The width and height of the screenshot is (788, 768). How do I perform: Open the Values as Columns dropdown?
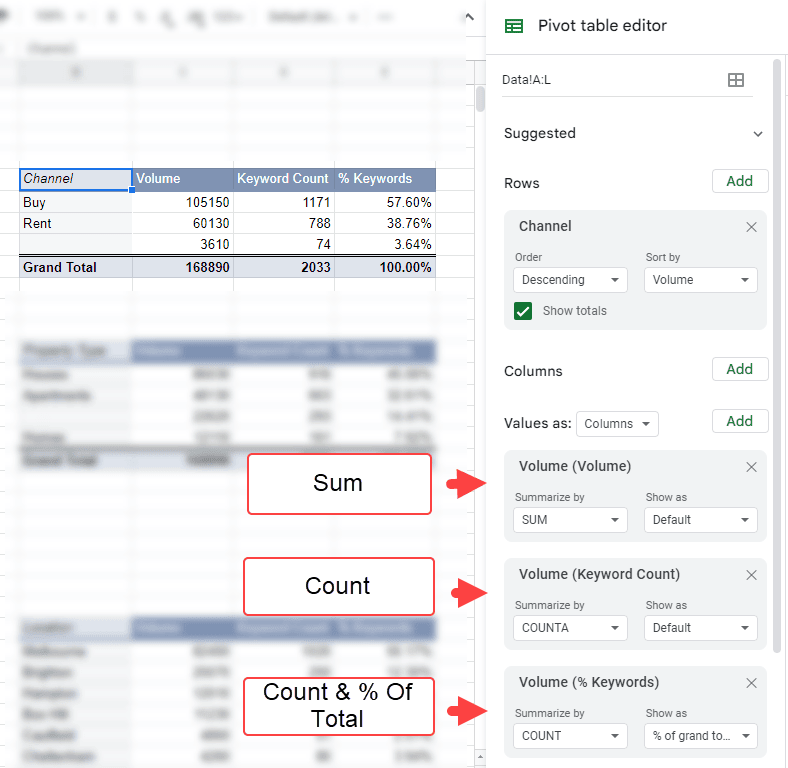pyautogui.click(x=617, y=424)
